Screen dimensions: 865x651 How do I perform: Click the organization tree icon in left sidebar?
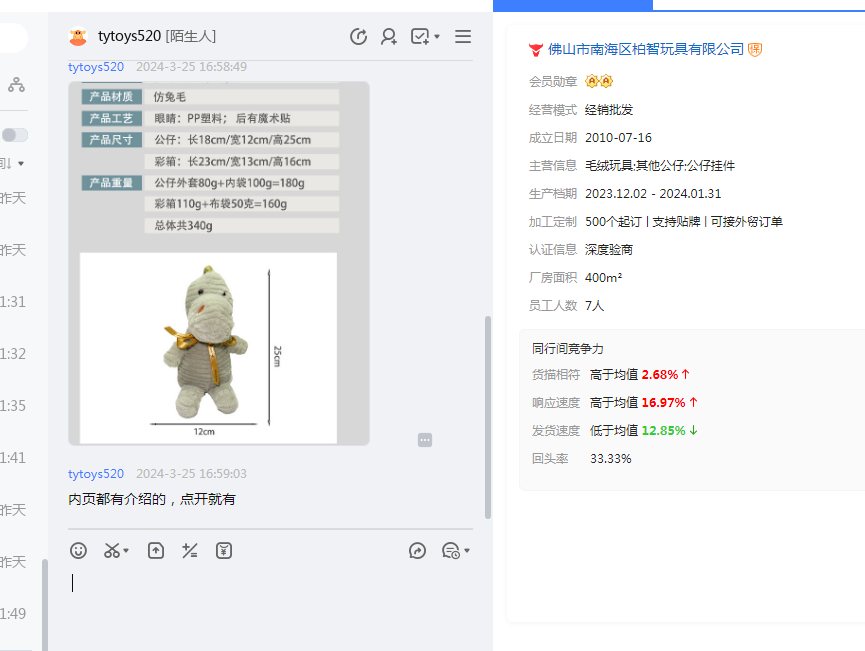pyautogui.click(x=16, y=86)
